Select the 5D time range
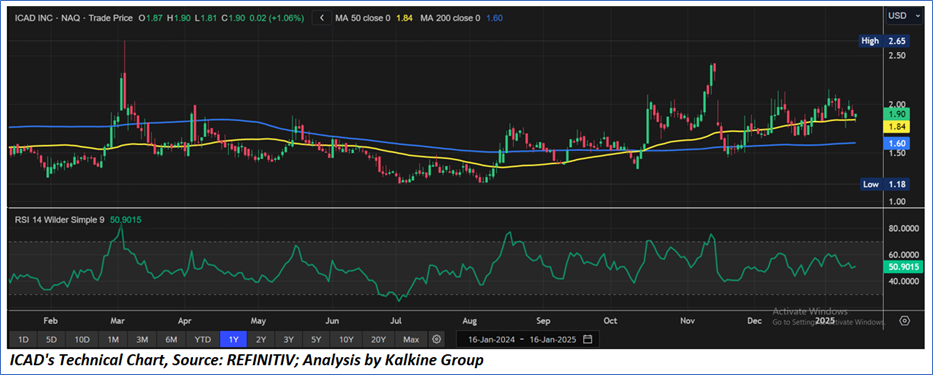Screen dimensions: 933x375 (x=51, y=339)
